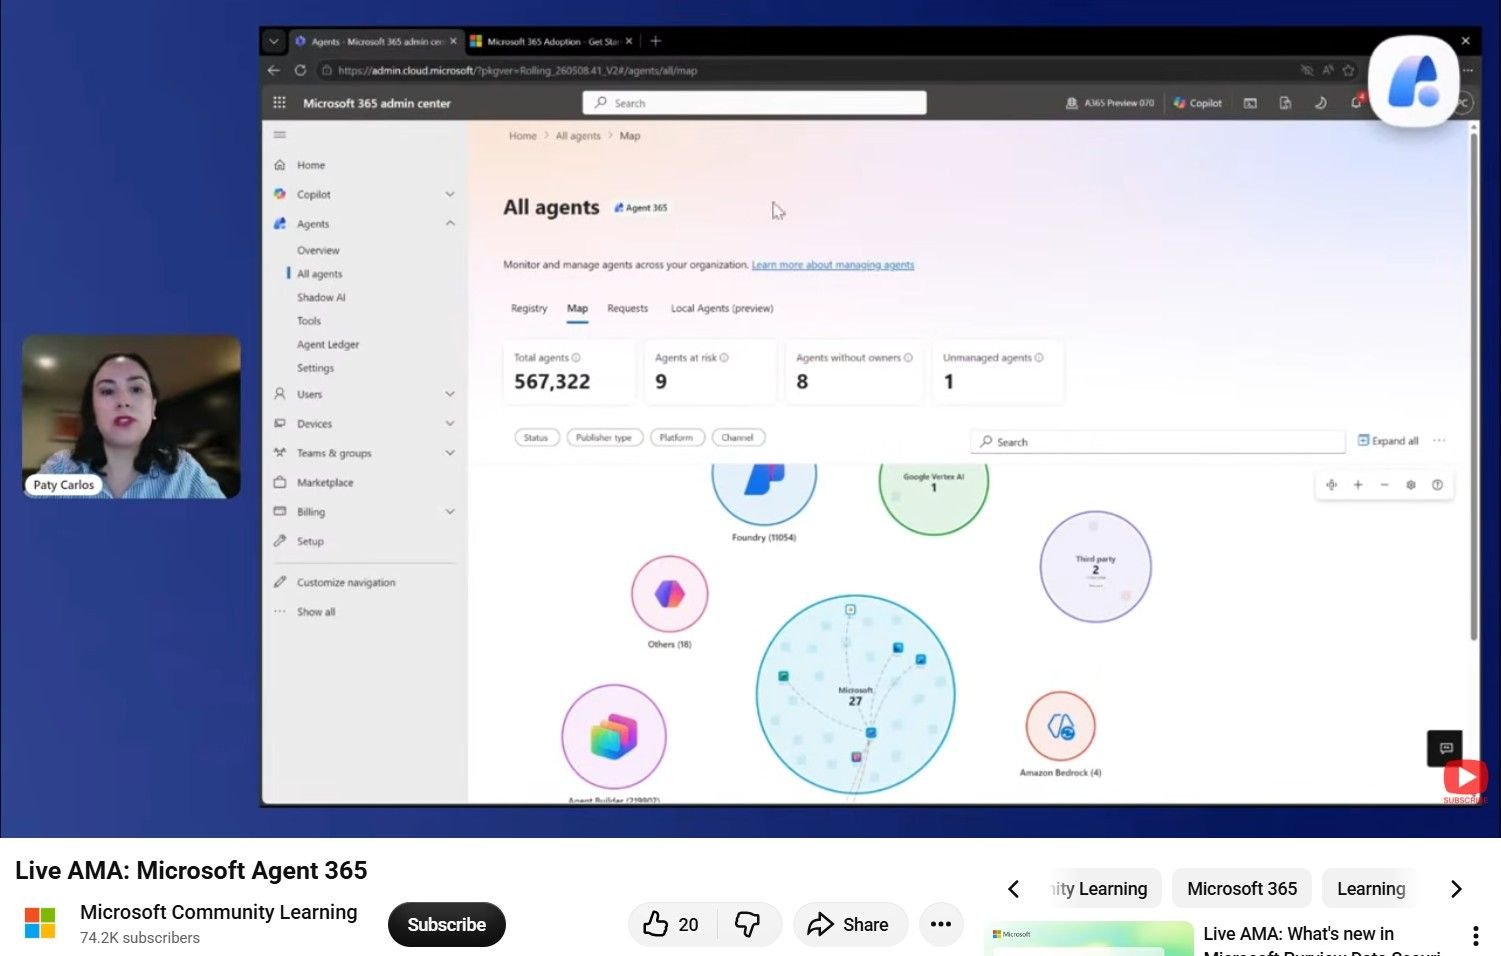Click the browser back arrow
This screenshot has width=1501, height=956.
(x=274, y=70)
